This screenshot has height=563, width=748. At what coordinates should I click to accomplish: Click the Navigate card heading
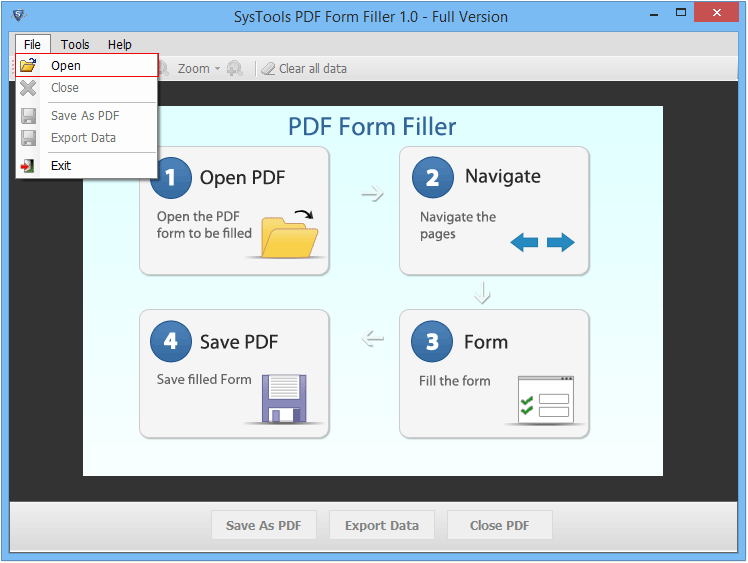[x=503, y=177]
